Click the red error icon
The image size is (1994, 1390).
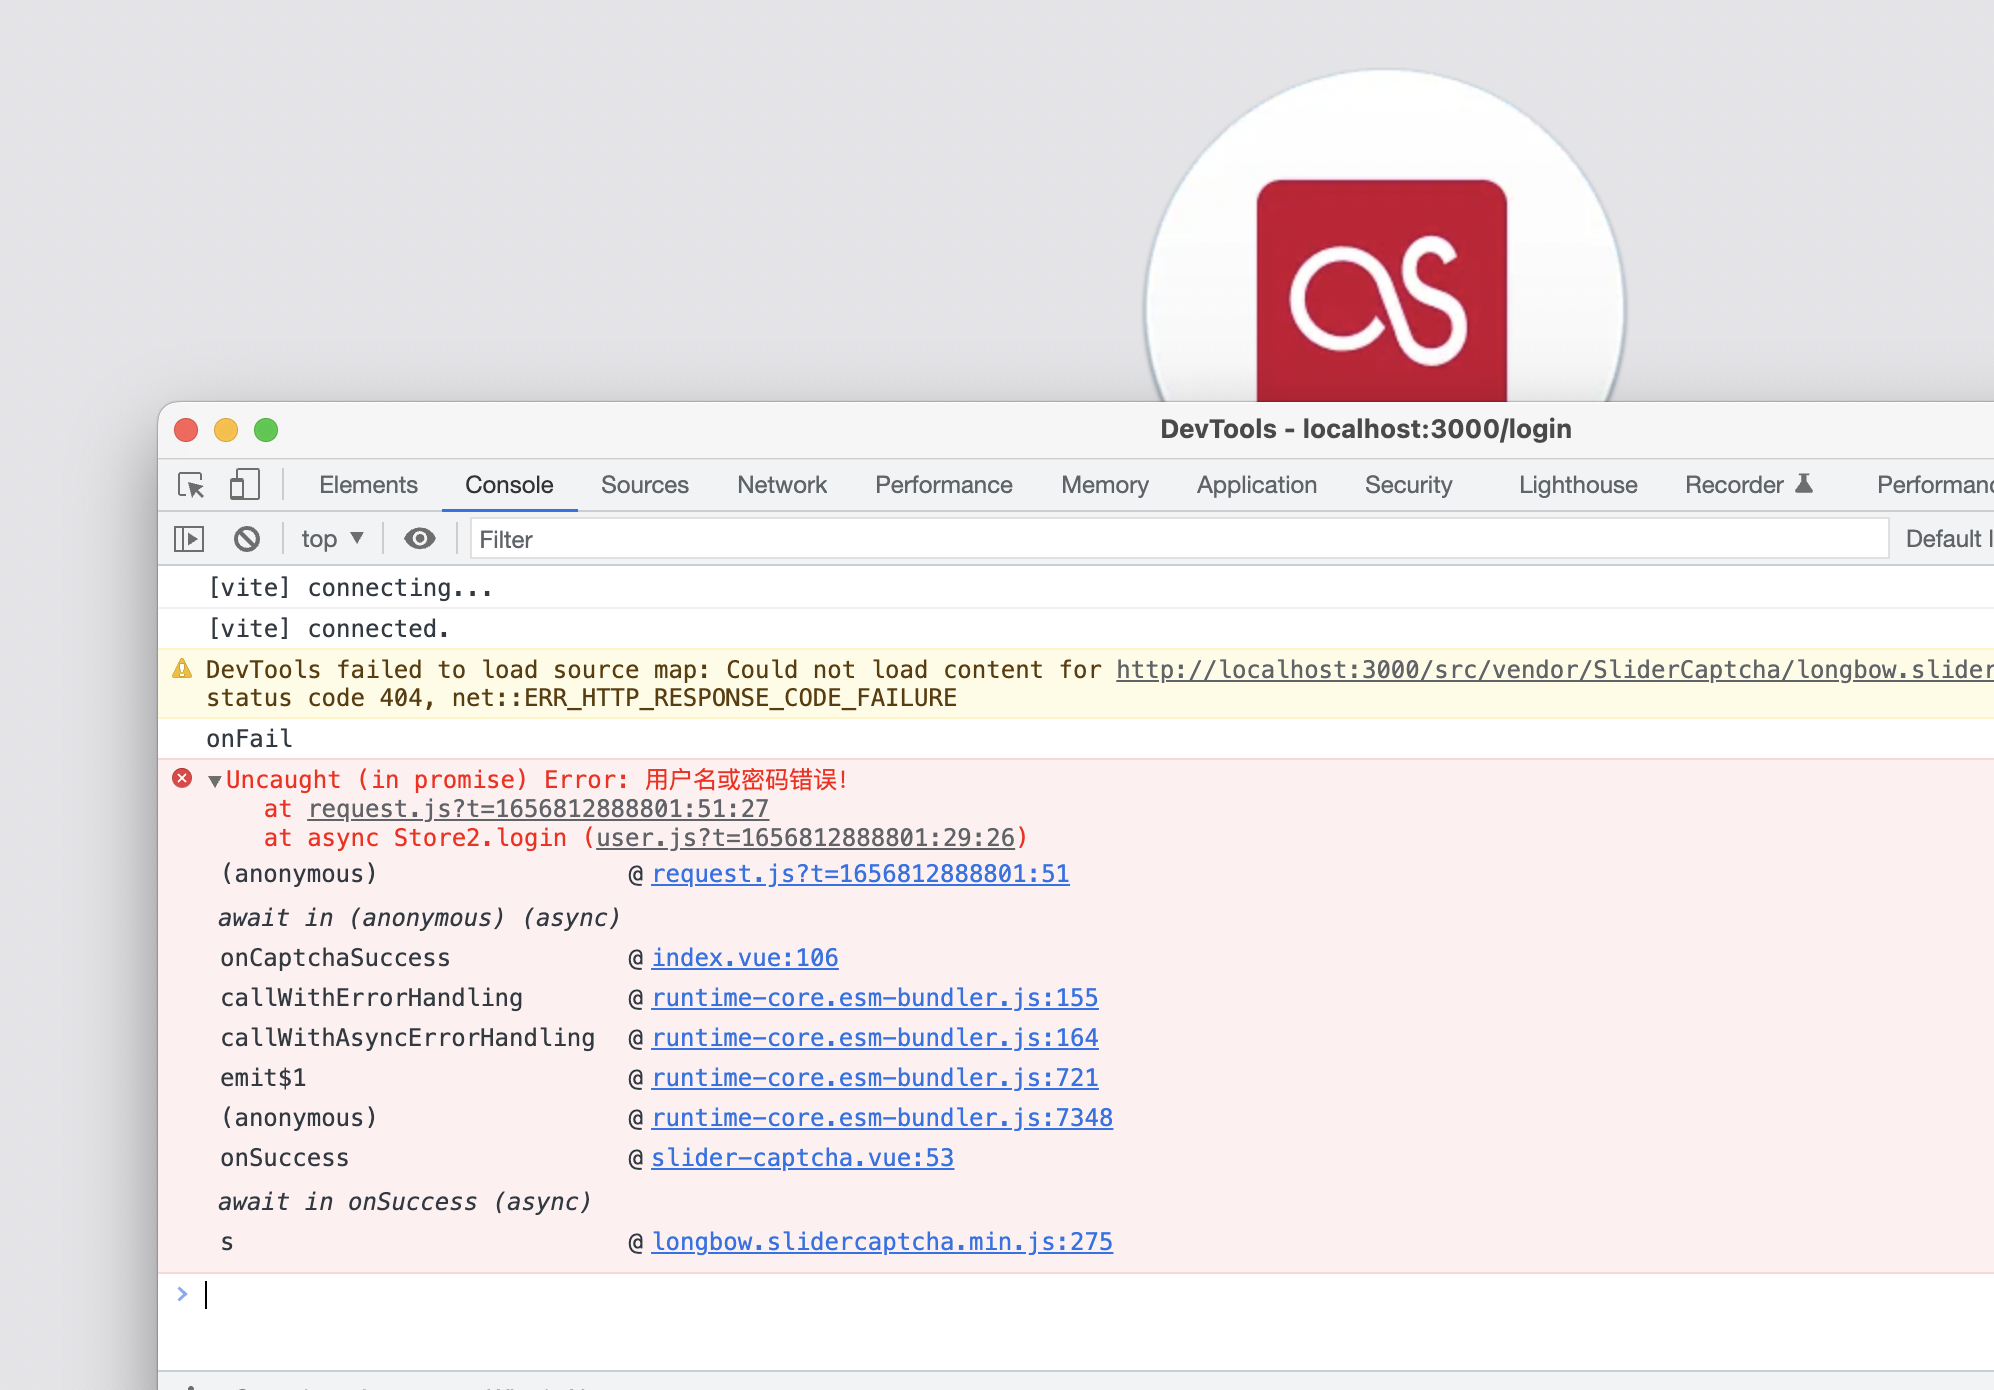(x=182, y=778)
